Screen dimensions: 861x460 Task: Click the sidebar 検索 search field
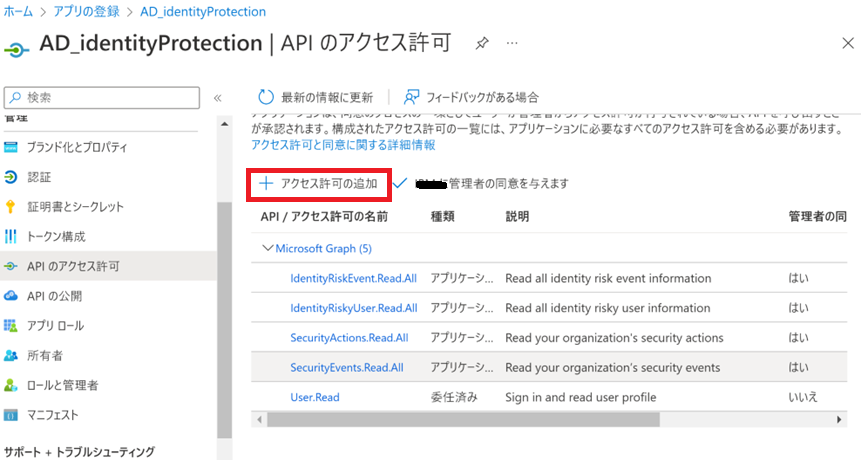[102, 97]
